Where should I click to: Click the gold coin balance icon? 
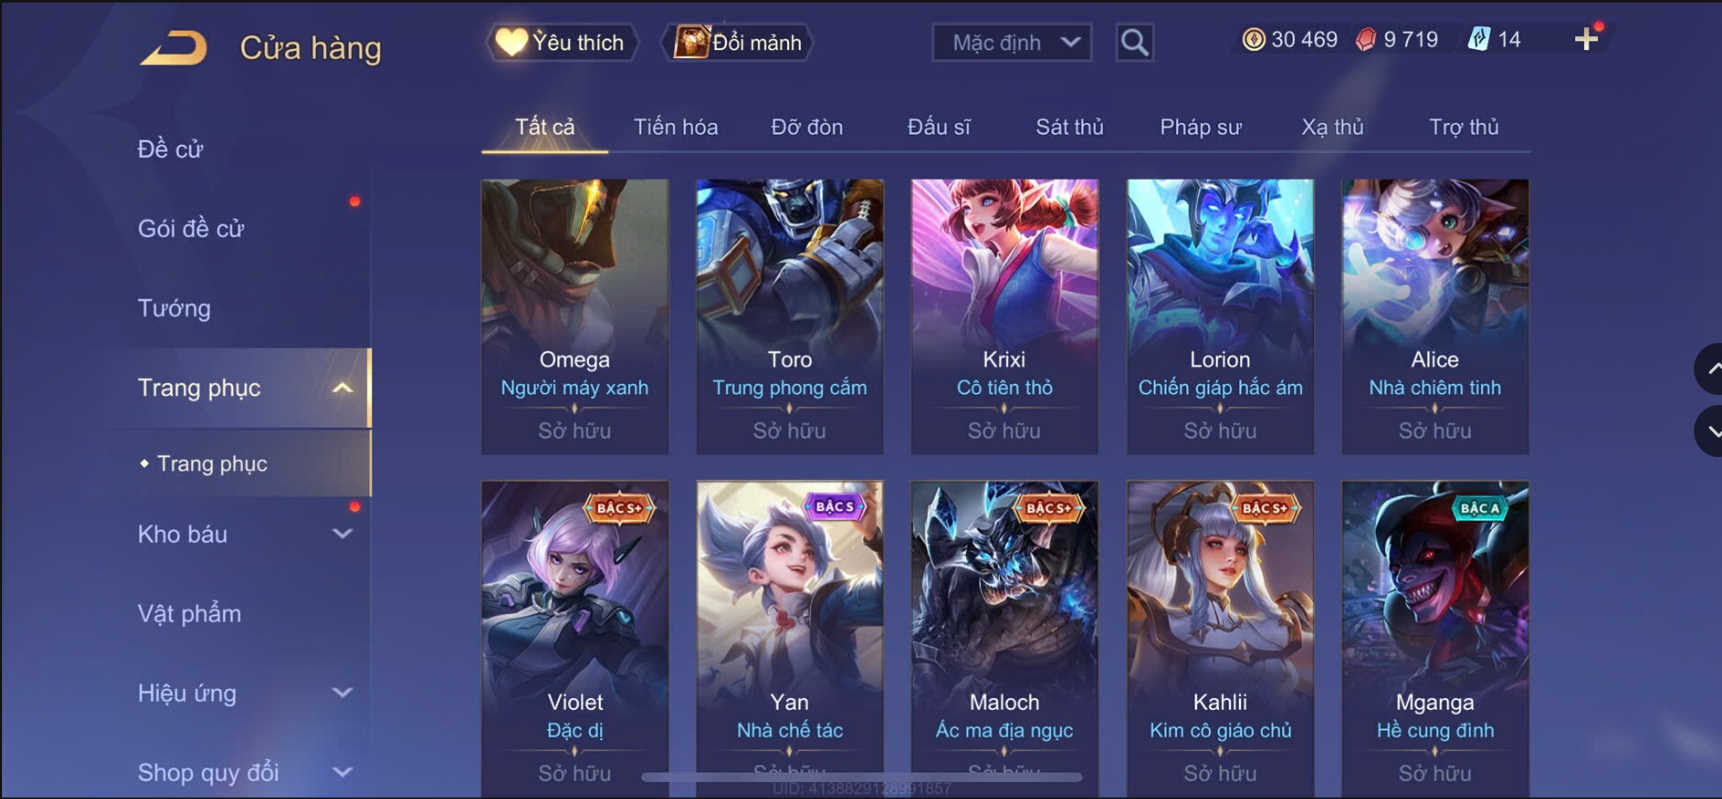tap(1253, 39)
